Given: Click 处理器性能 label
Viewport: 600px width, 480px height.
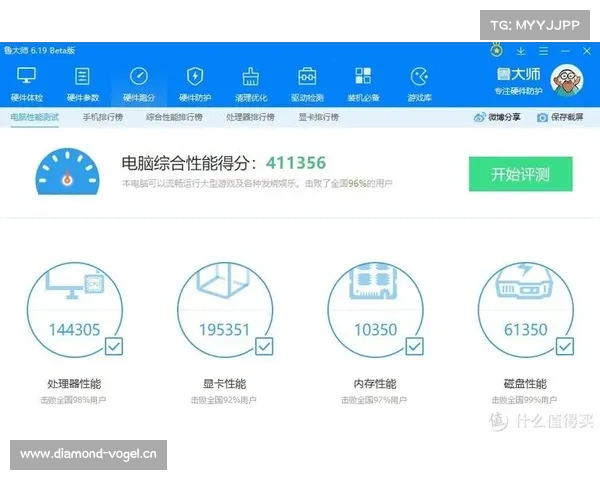Looking at the screenshot, I should [74, 384].
